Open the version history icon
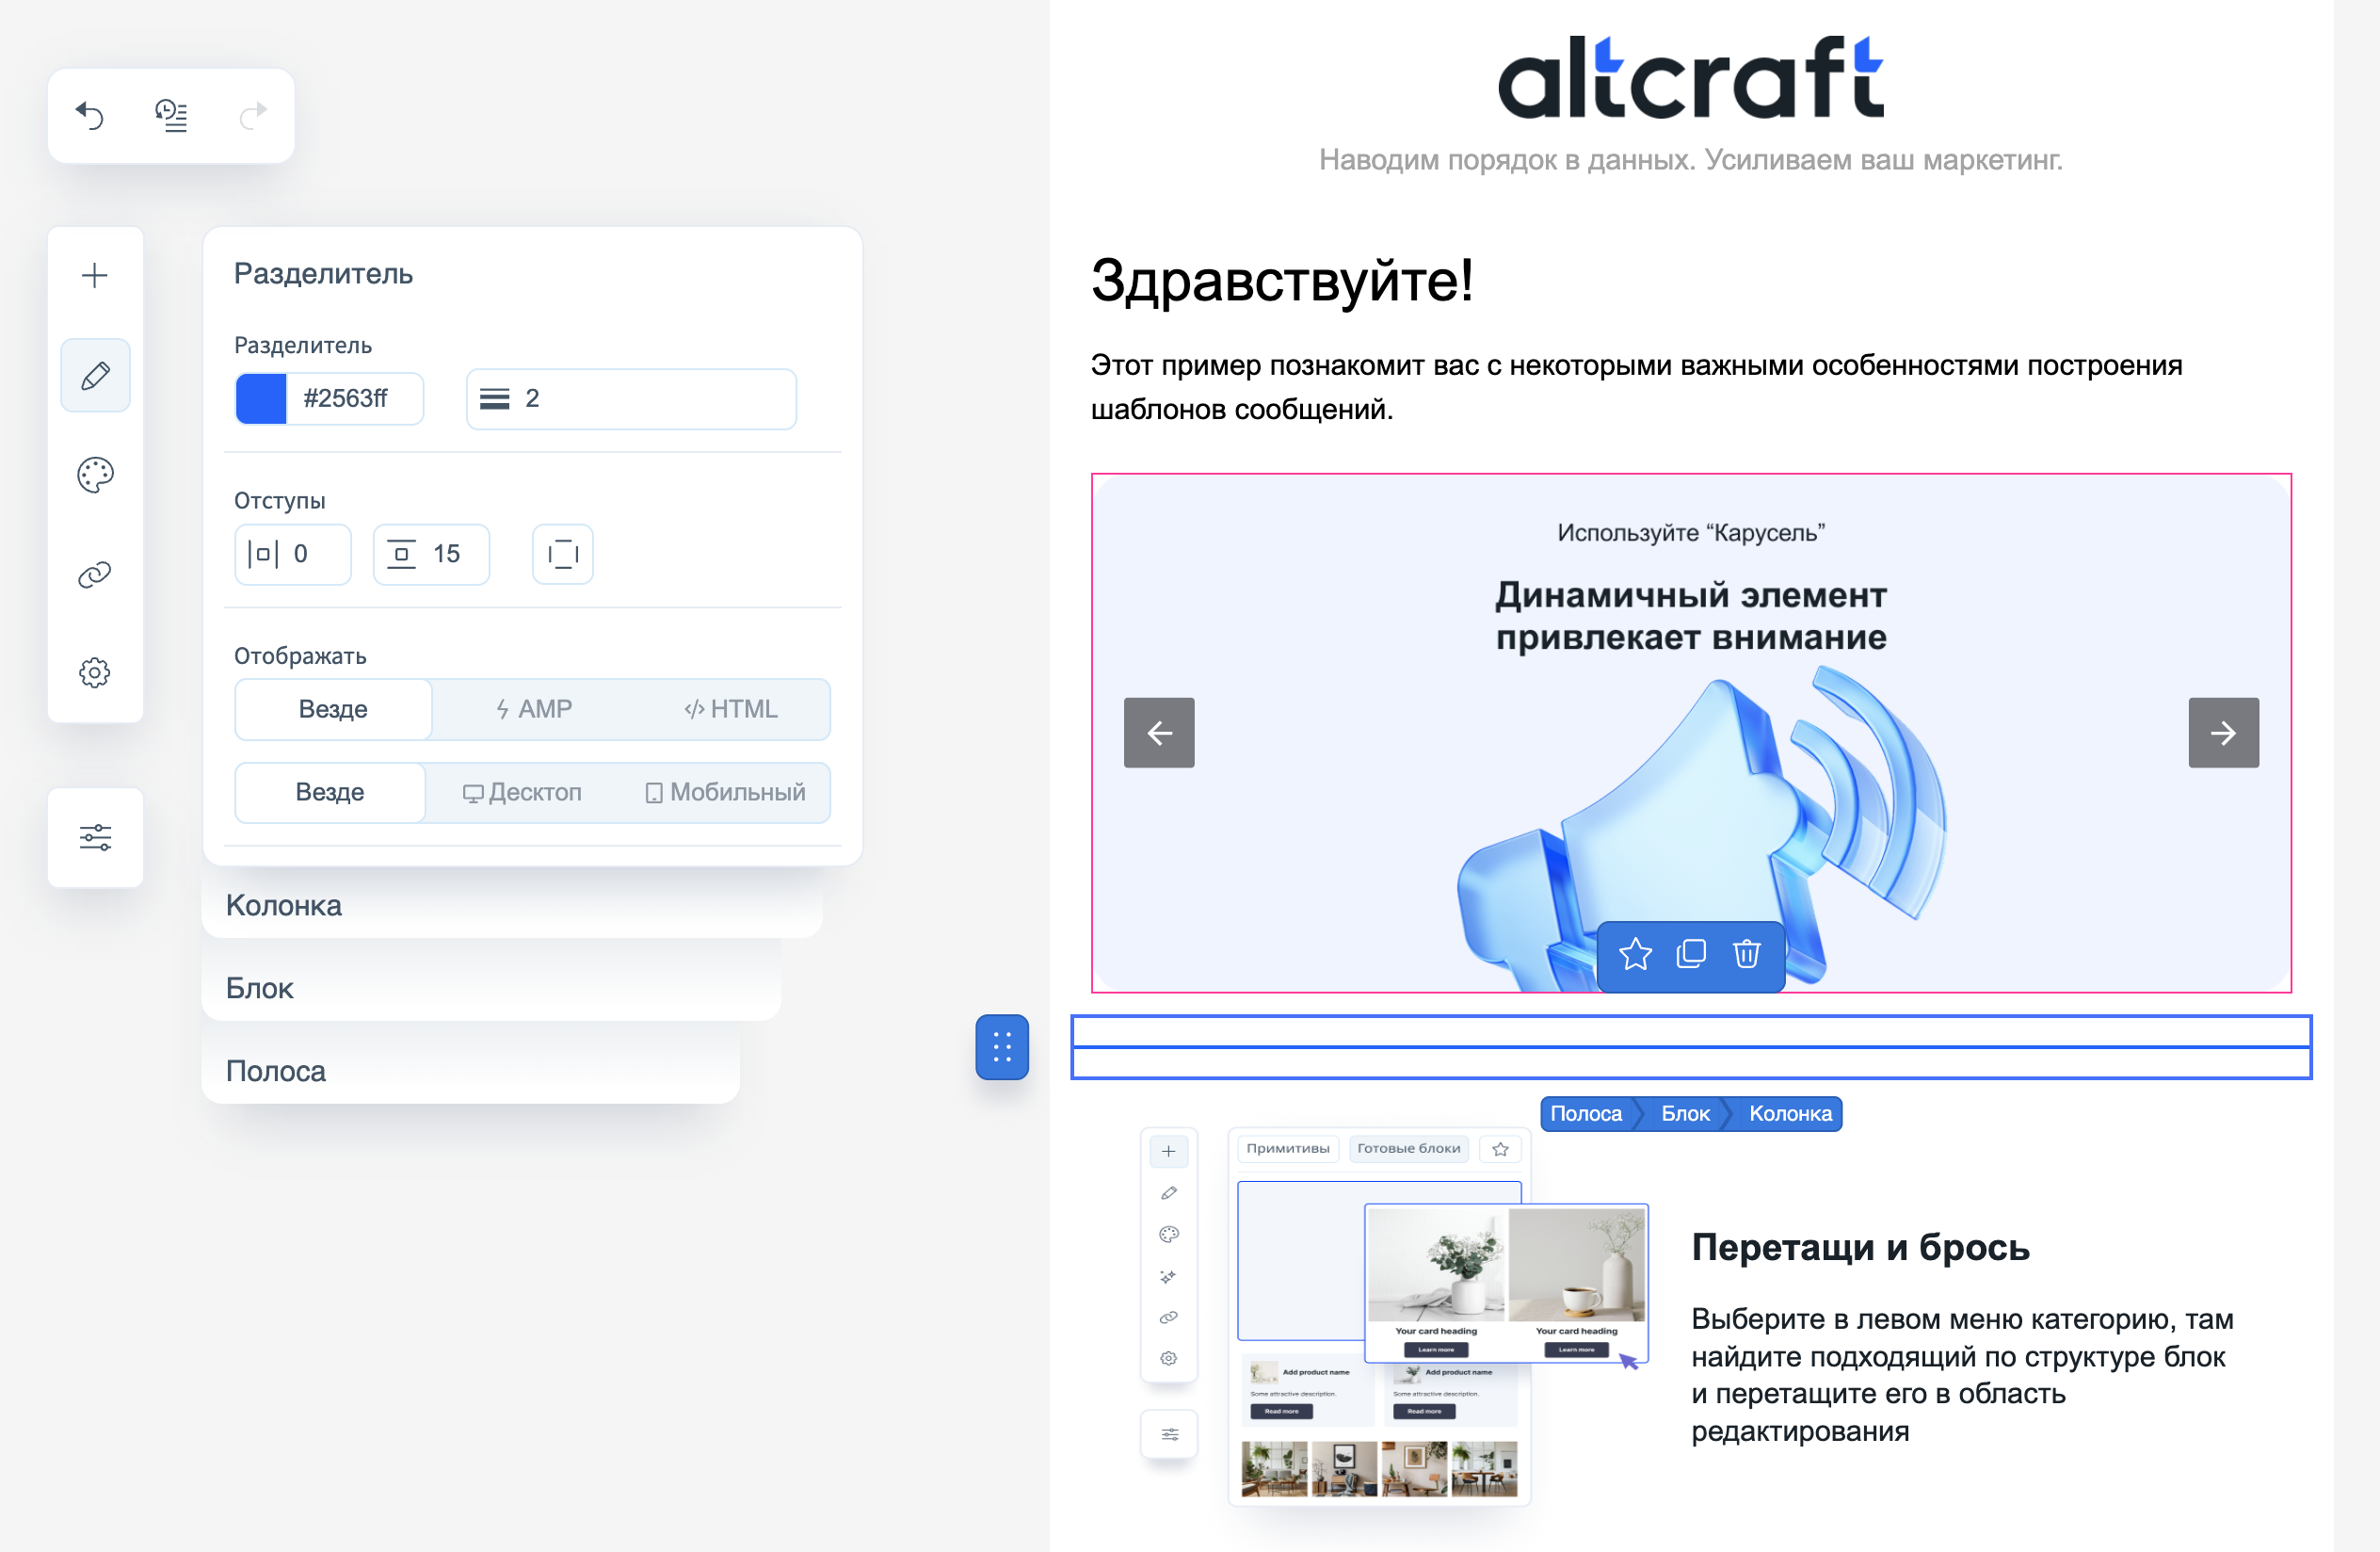The height and width of the screenshot is (1552, 2380). [171, 116]
